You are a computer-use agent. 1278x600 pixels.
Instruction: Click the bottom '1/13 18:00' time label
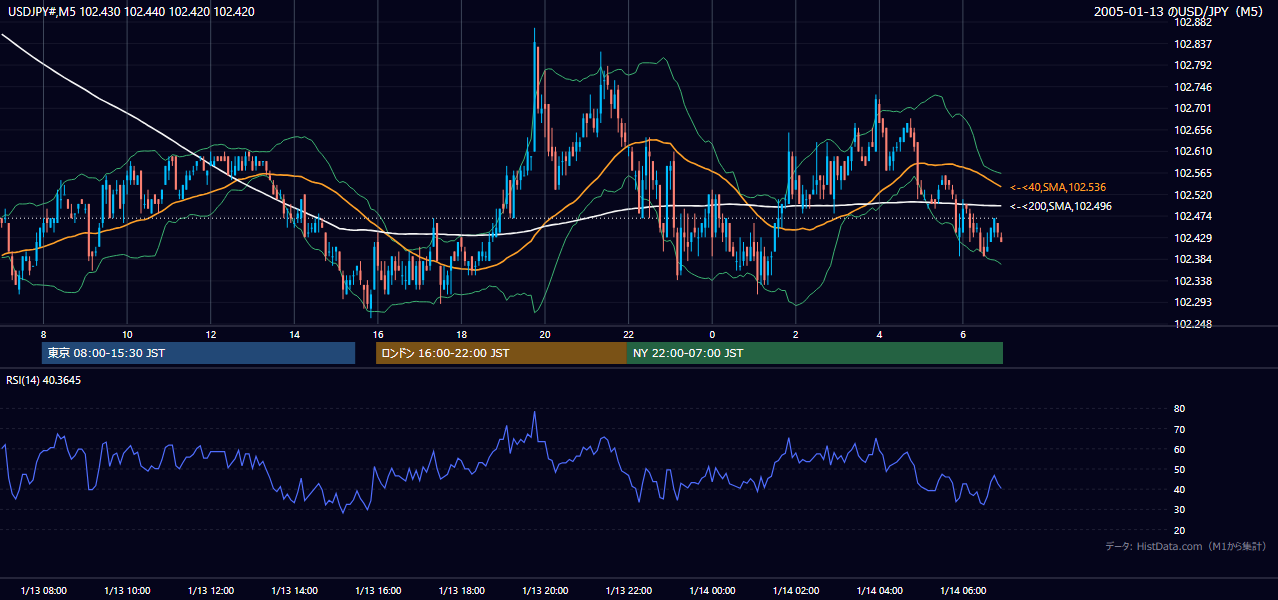462,590
